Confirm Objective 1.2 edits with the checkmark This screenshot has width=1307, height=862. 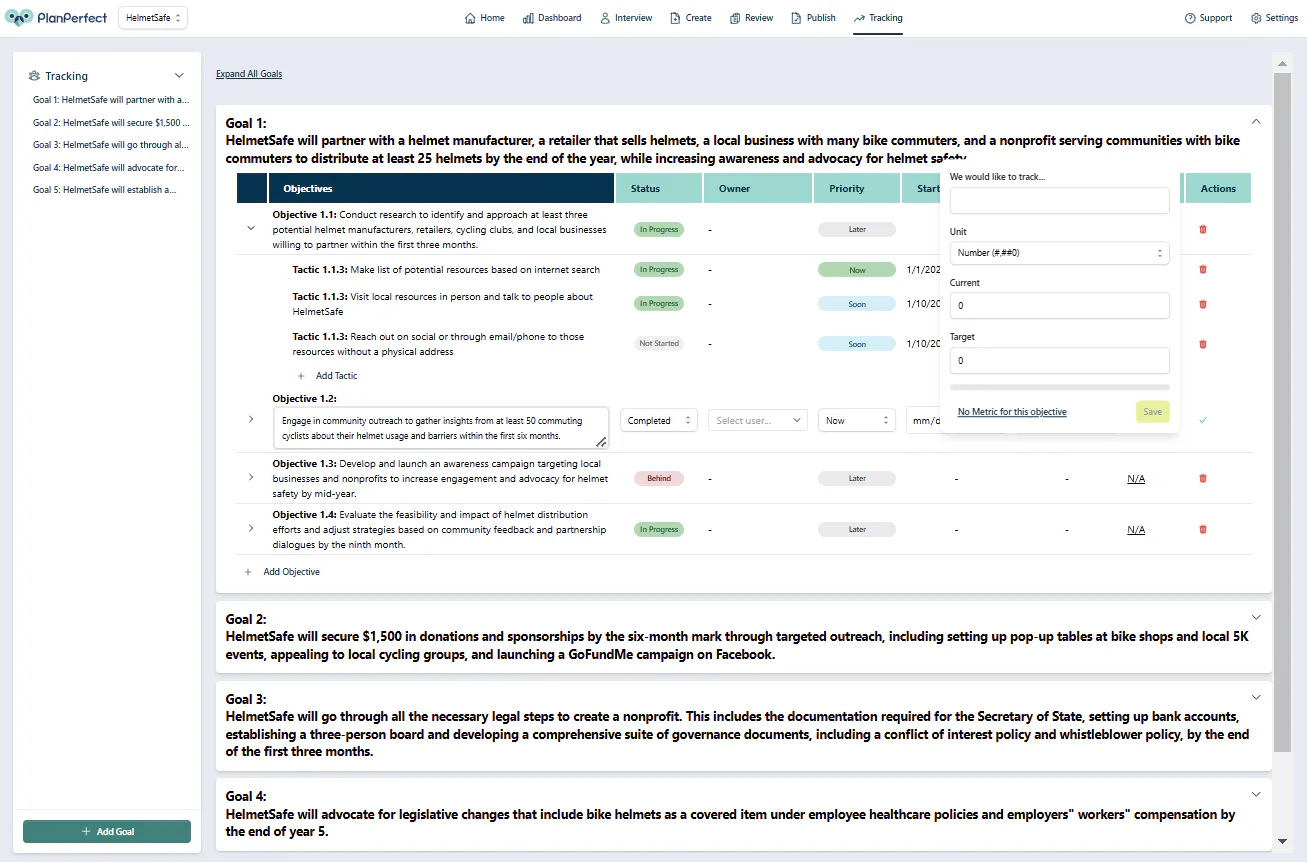click(x=1203, y=420)
